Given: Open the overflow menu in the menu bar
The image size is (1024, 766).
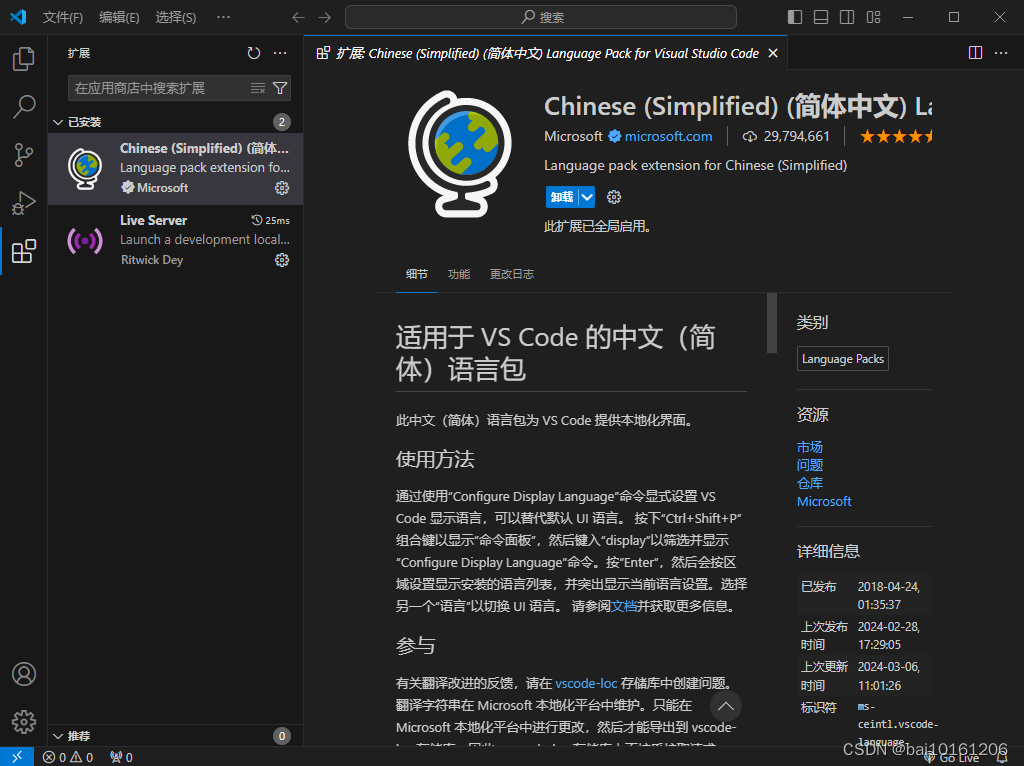Looking at the screenshot, I should pyautogui.click(x=223, y=17).
